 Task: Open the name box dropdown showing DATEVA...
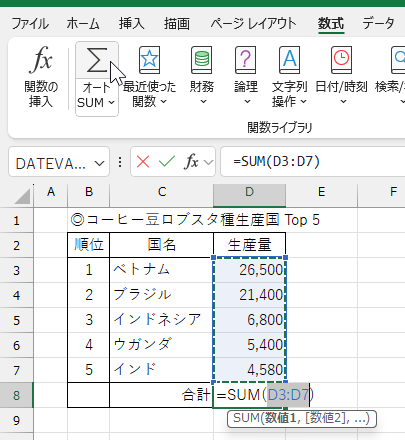tap(99, 163)
